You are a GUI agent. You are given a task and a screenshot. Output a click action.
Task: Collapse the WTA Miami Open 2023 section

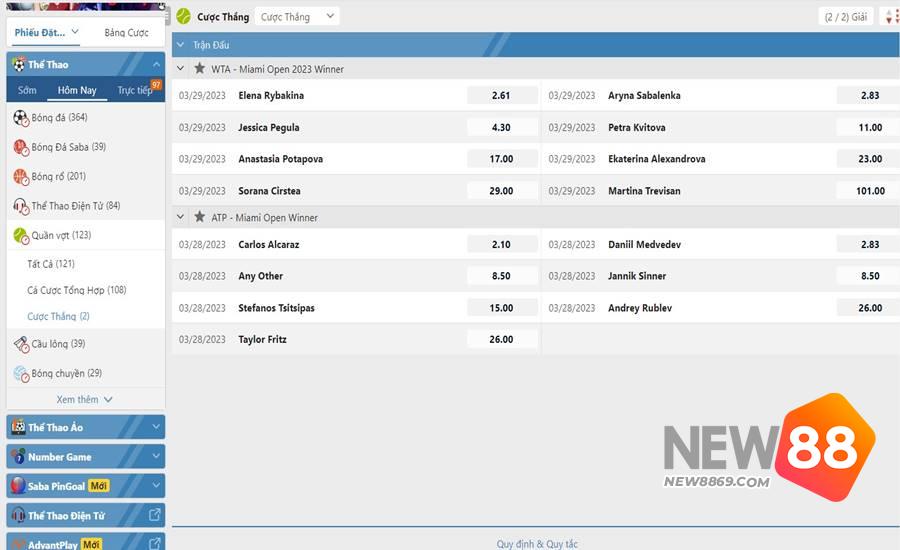tap(180, 69)
